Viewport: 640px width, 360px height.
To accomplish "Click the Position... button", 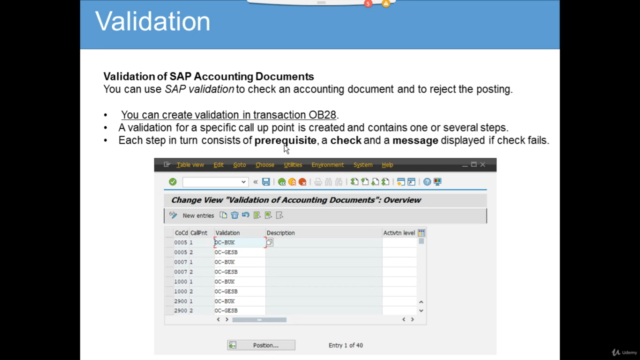I will (x=261, y=345).
